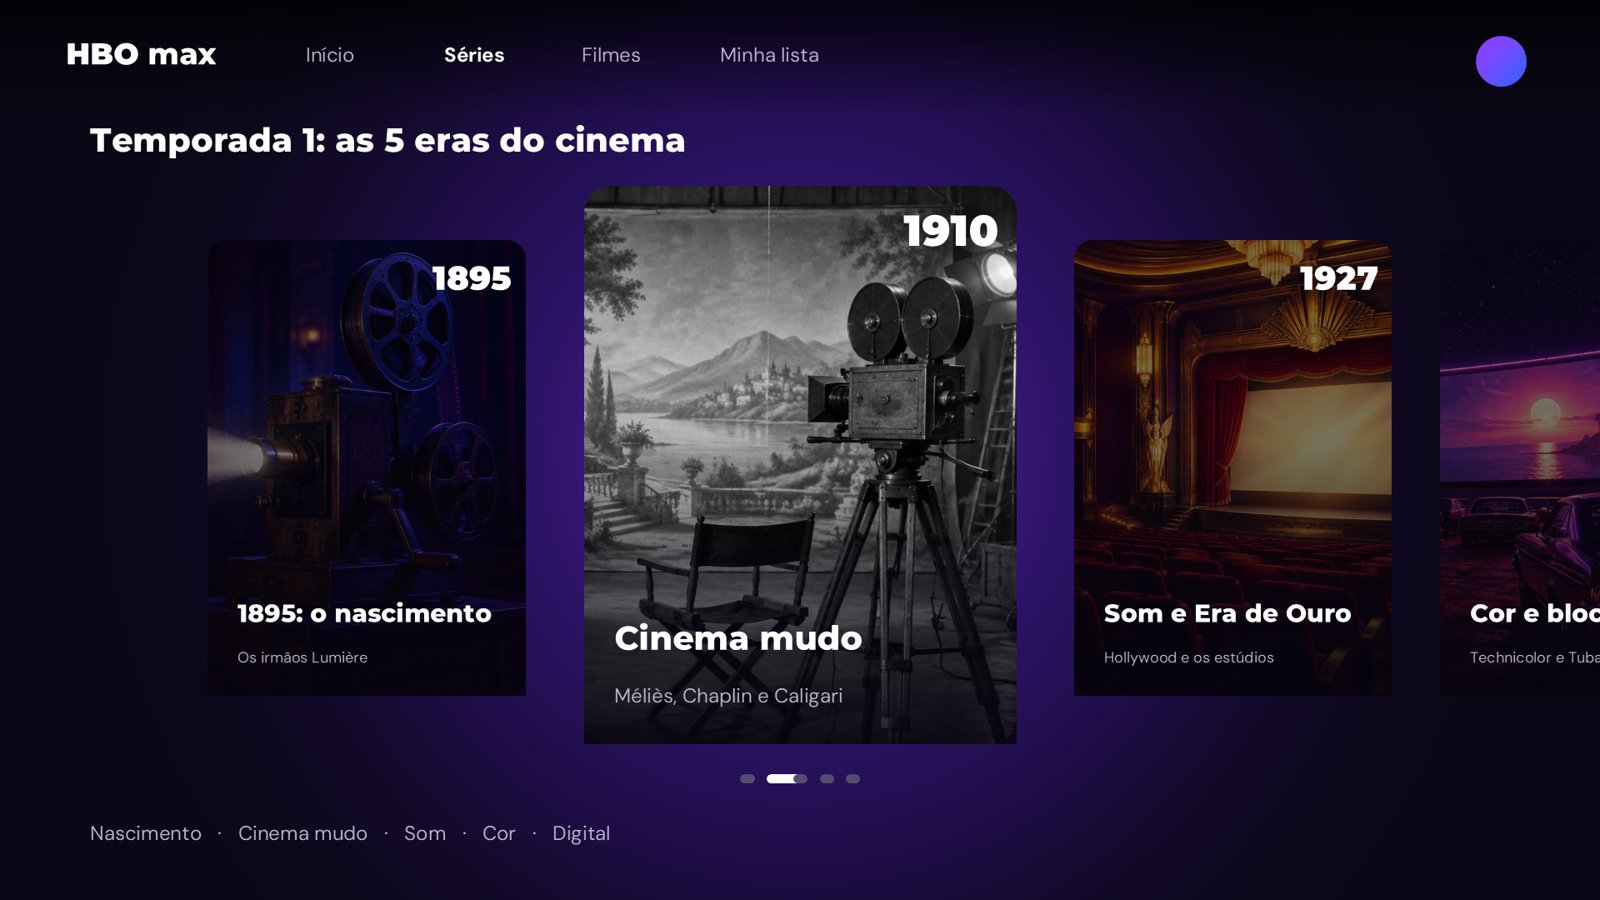Click the Méliès, Chaplin e Caligari subtitle
Screen dimensions: 1600x900
click(x=728, y=696)
